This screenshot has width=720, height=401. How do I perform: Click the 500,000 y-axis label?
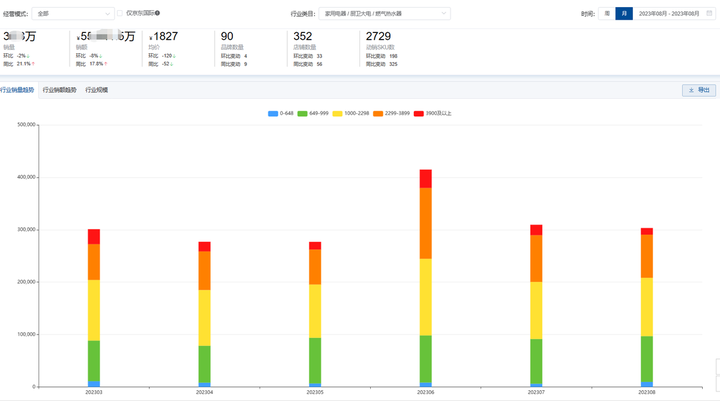click(x=27, y=124)
